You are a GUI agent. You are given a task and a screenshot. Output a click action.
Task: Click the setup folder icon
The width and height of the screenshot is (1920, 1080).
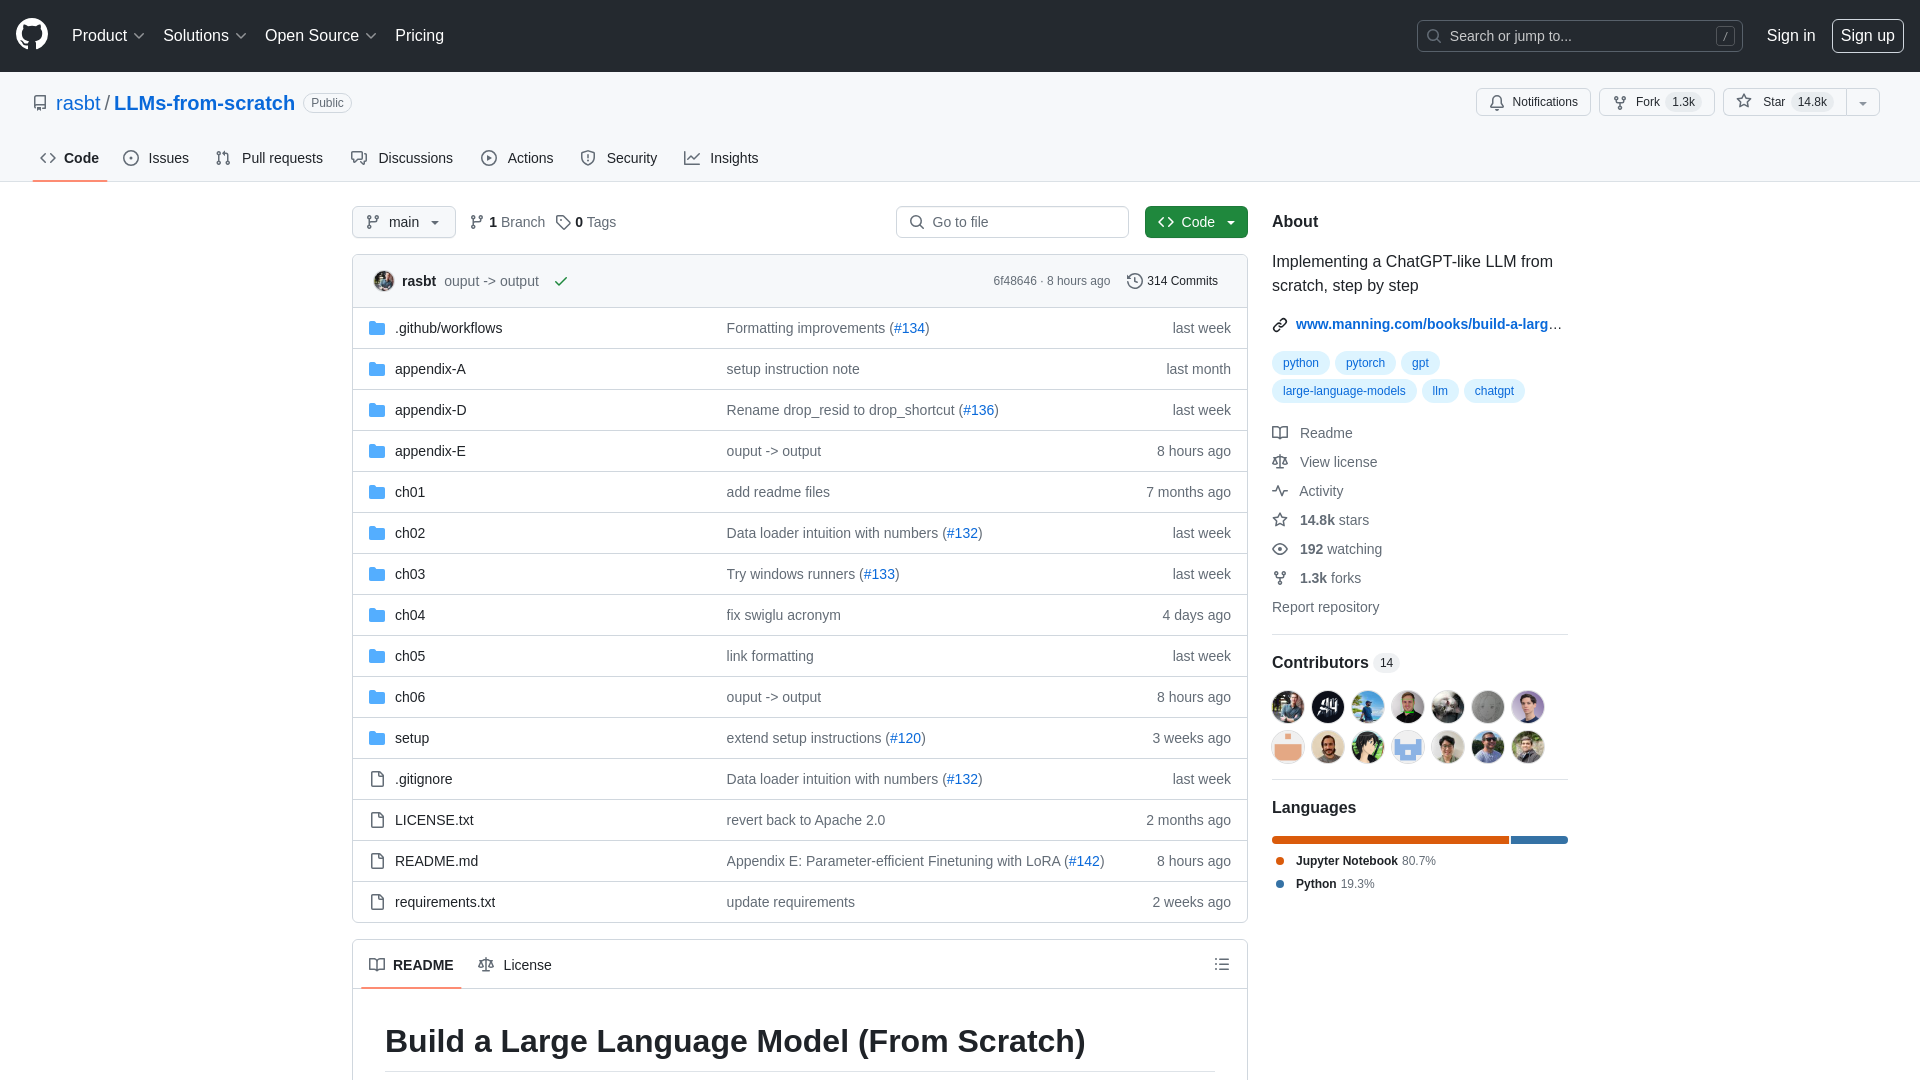[377, 738]
